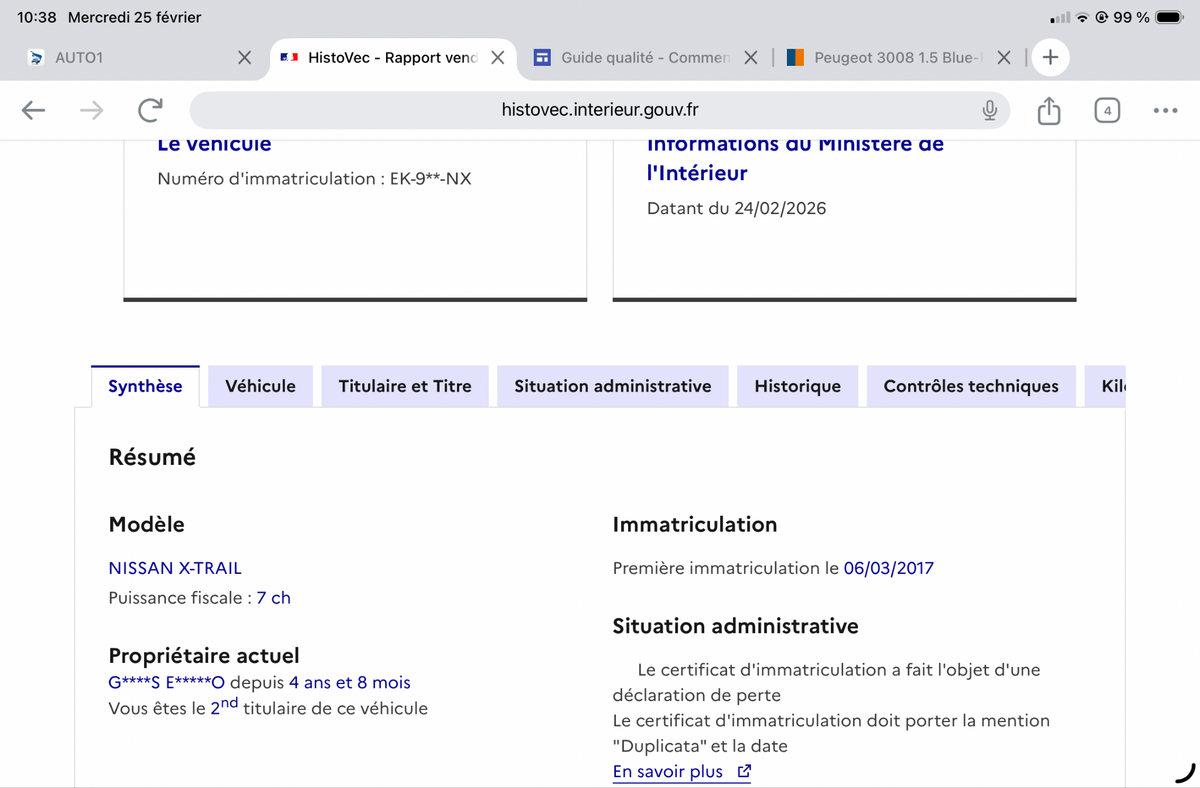Tap the address bar histovec.interieur.gouv.fr
This screenshot has height=788, width=1200.
click(x=600, y=110)
